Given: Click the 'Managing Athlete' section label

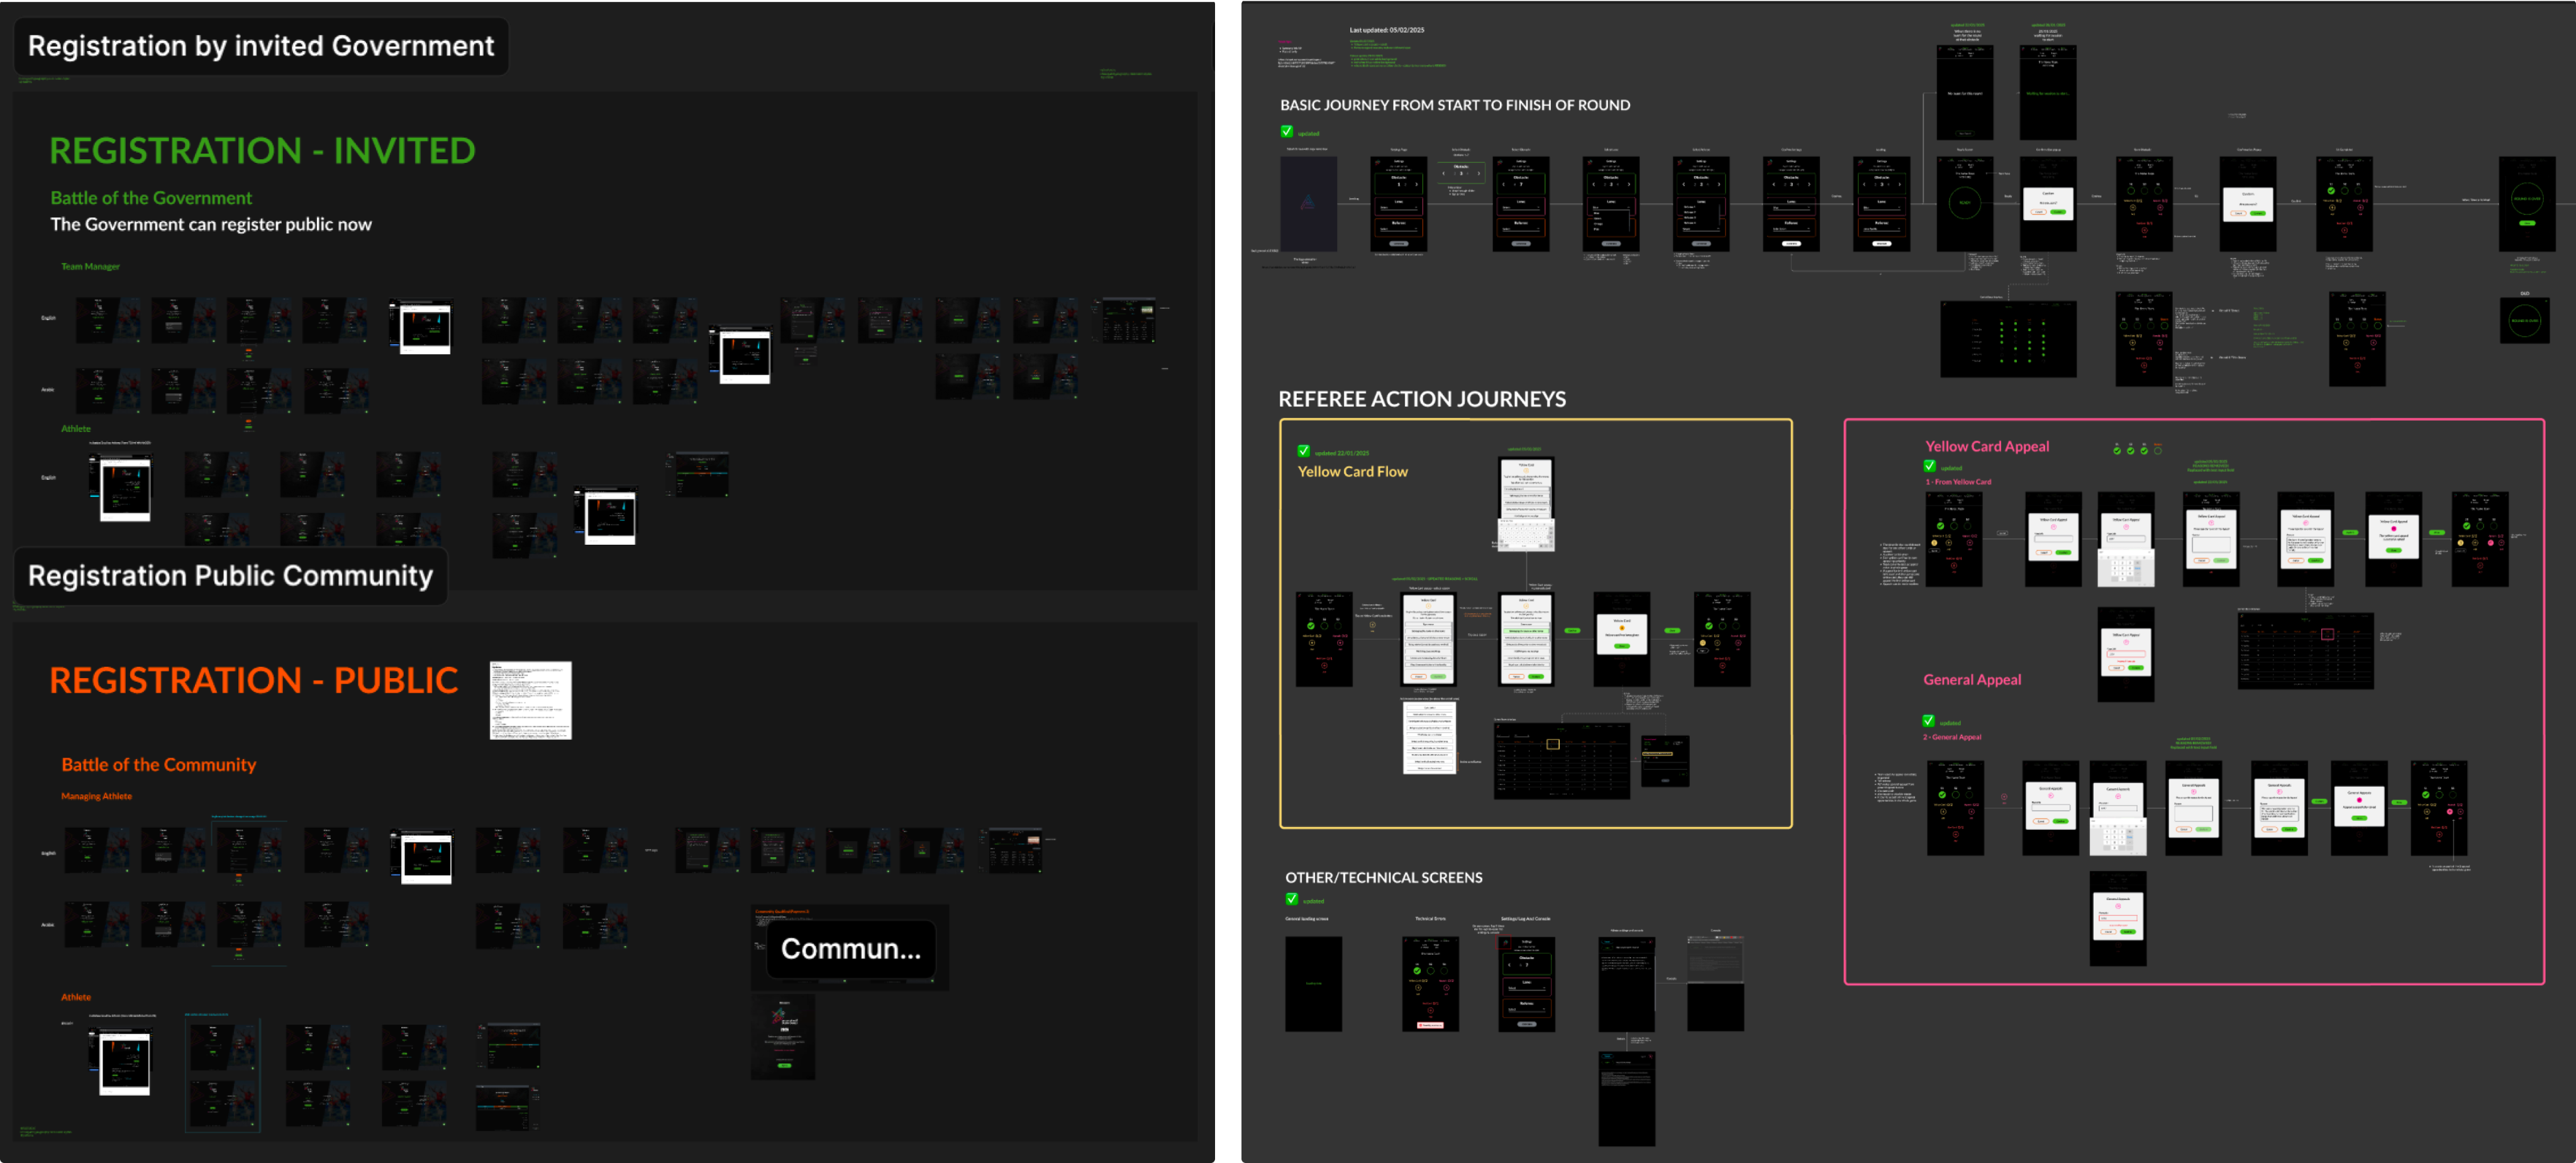Looking at the screenshot, I should click(x=96, y=796).
